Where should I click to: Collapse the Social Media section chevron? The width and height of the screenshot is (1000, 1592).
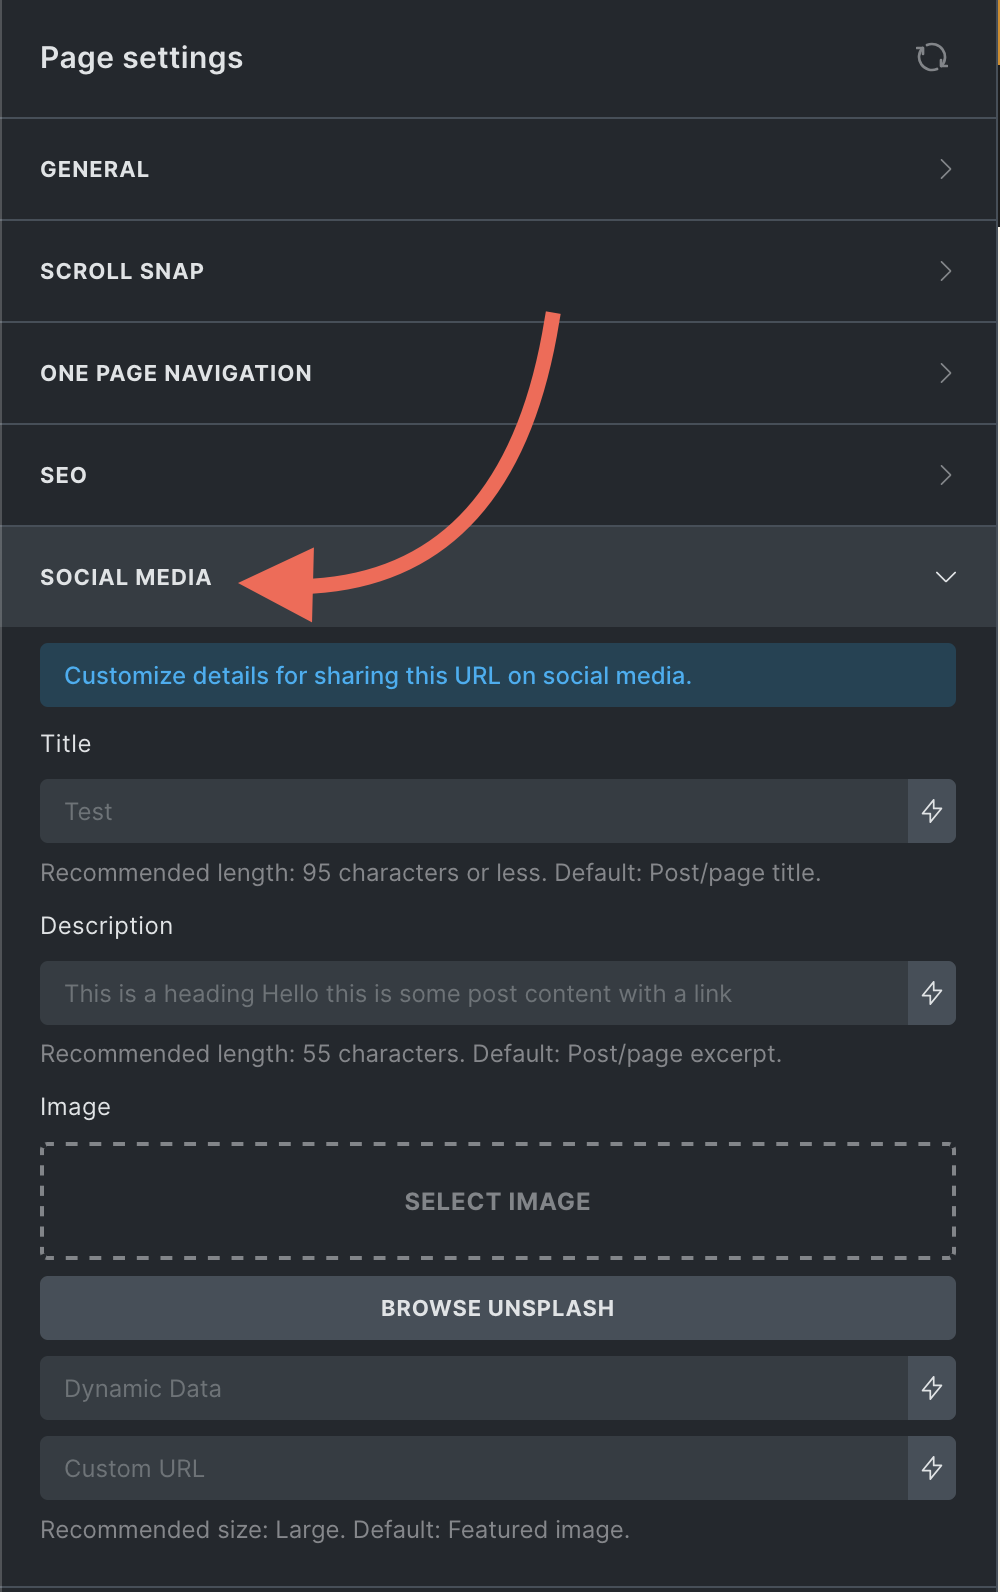click(945, 577)
